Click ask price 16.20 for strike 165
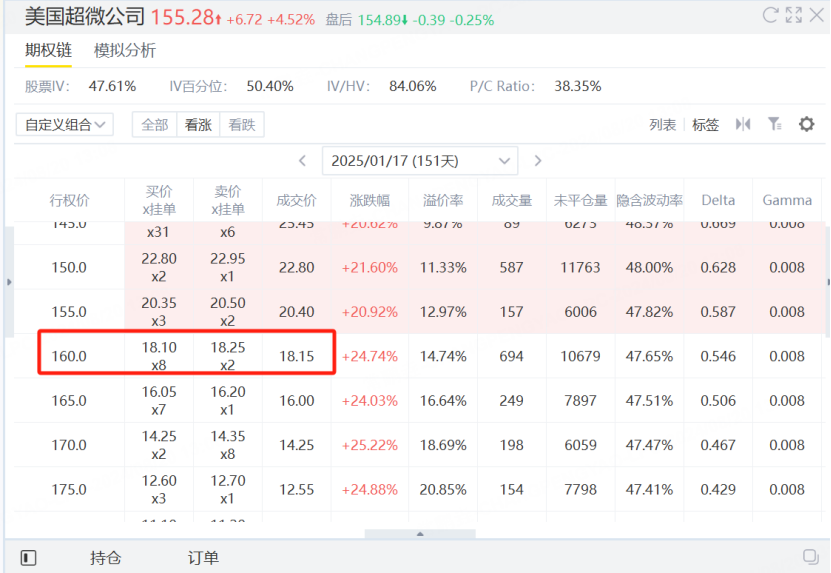831x573 pixels. coord(228,392)
